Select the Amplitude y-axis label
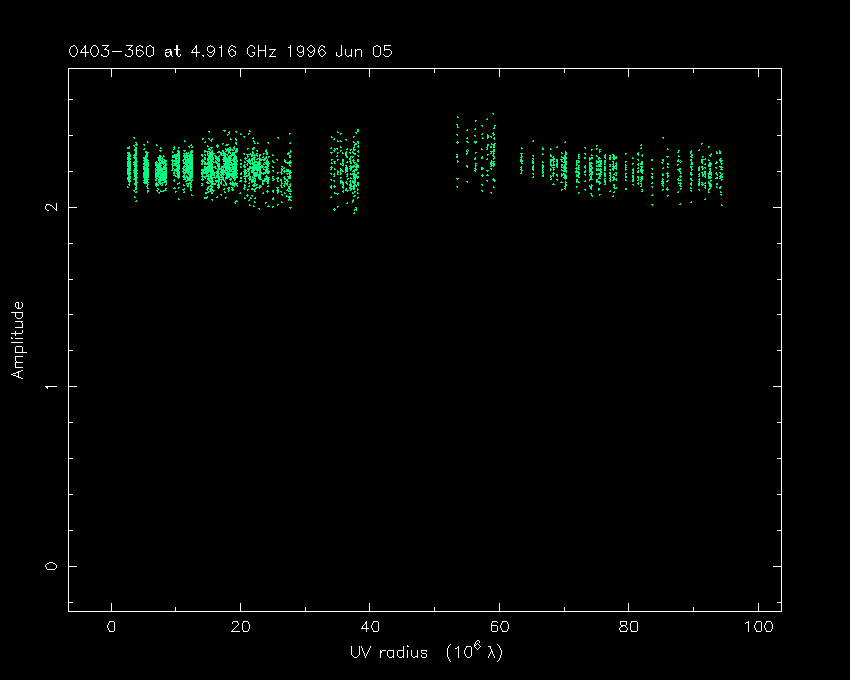 pyautogui.click(x=18, y=339)
